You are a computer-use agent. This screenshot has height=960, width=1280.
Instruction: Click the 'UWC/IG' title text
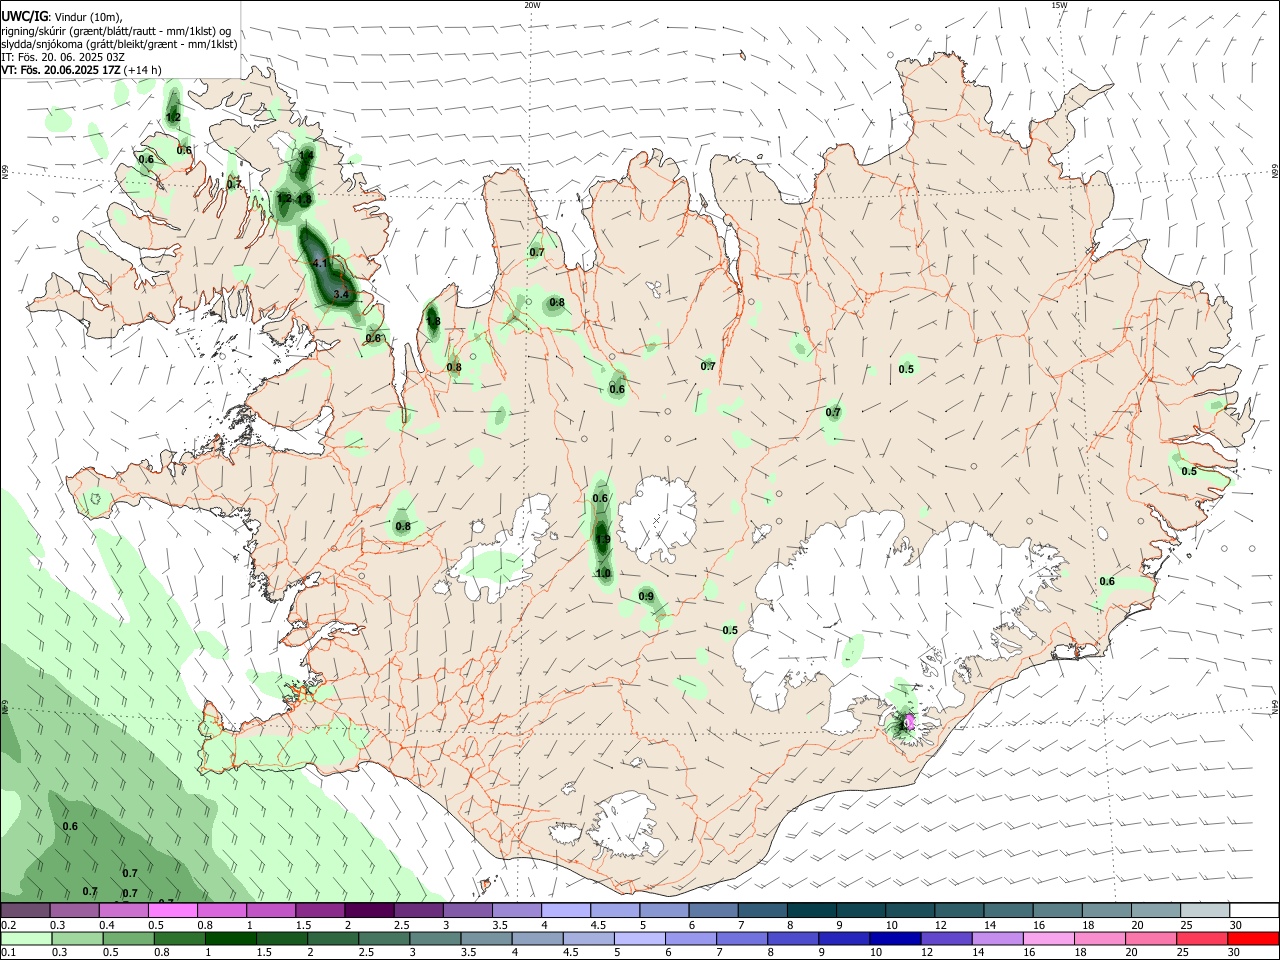click(x=24, y=17)
